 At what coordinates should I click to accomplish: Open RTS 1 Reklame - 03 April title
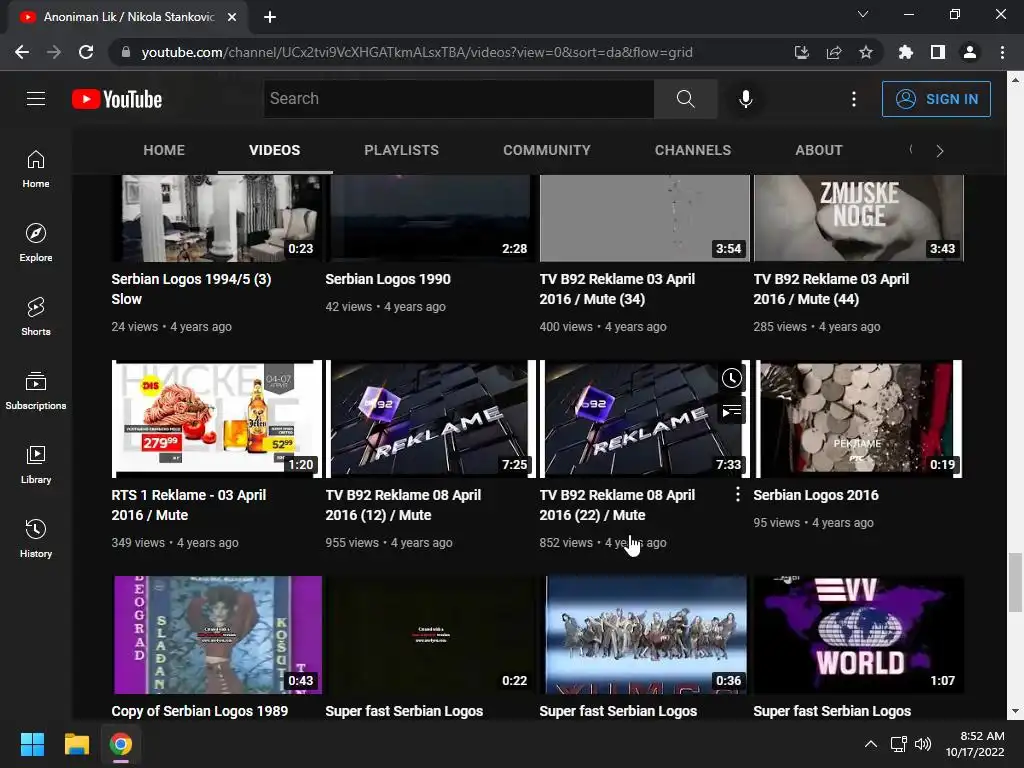point(189,505)
